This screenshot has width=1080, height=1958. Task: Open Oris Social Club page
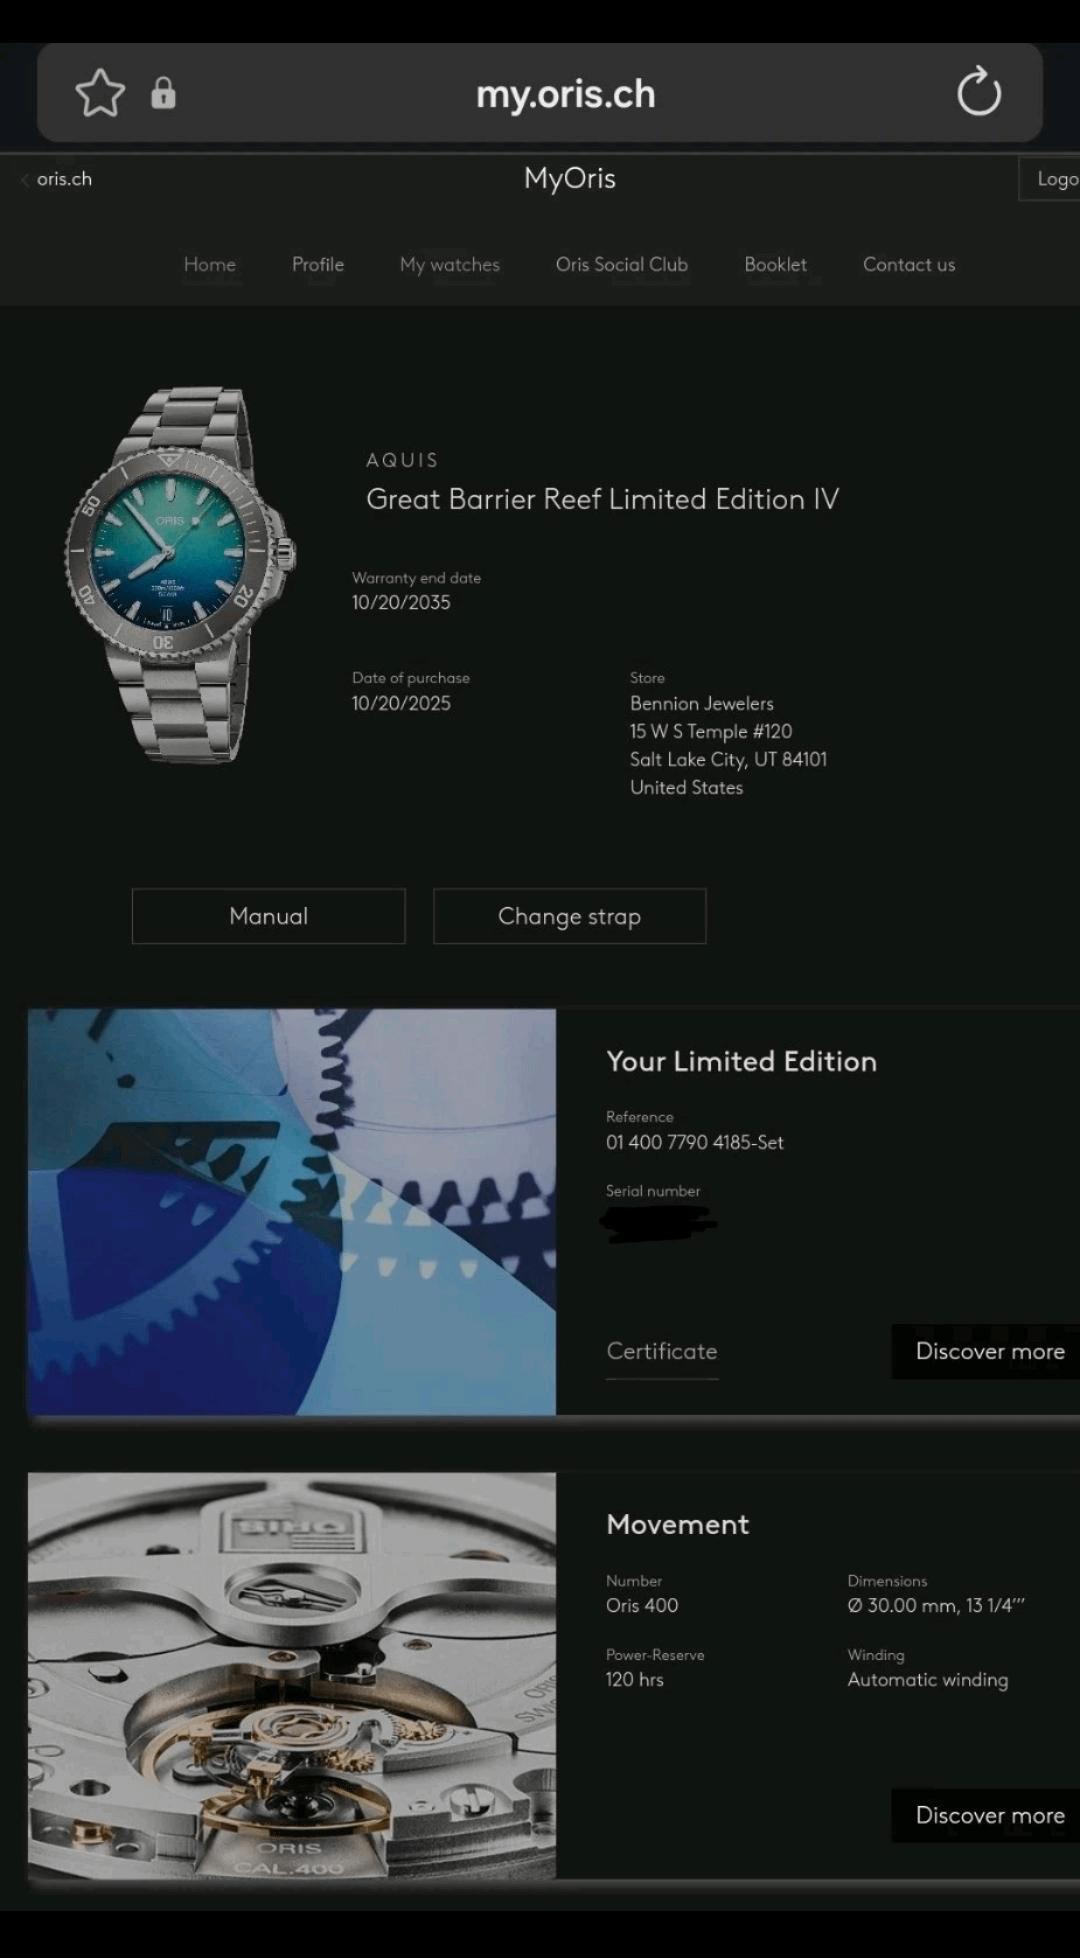[622, 264]
